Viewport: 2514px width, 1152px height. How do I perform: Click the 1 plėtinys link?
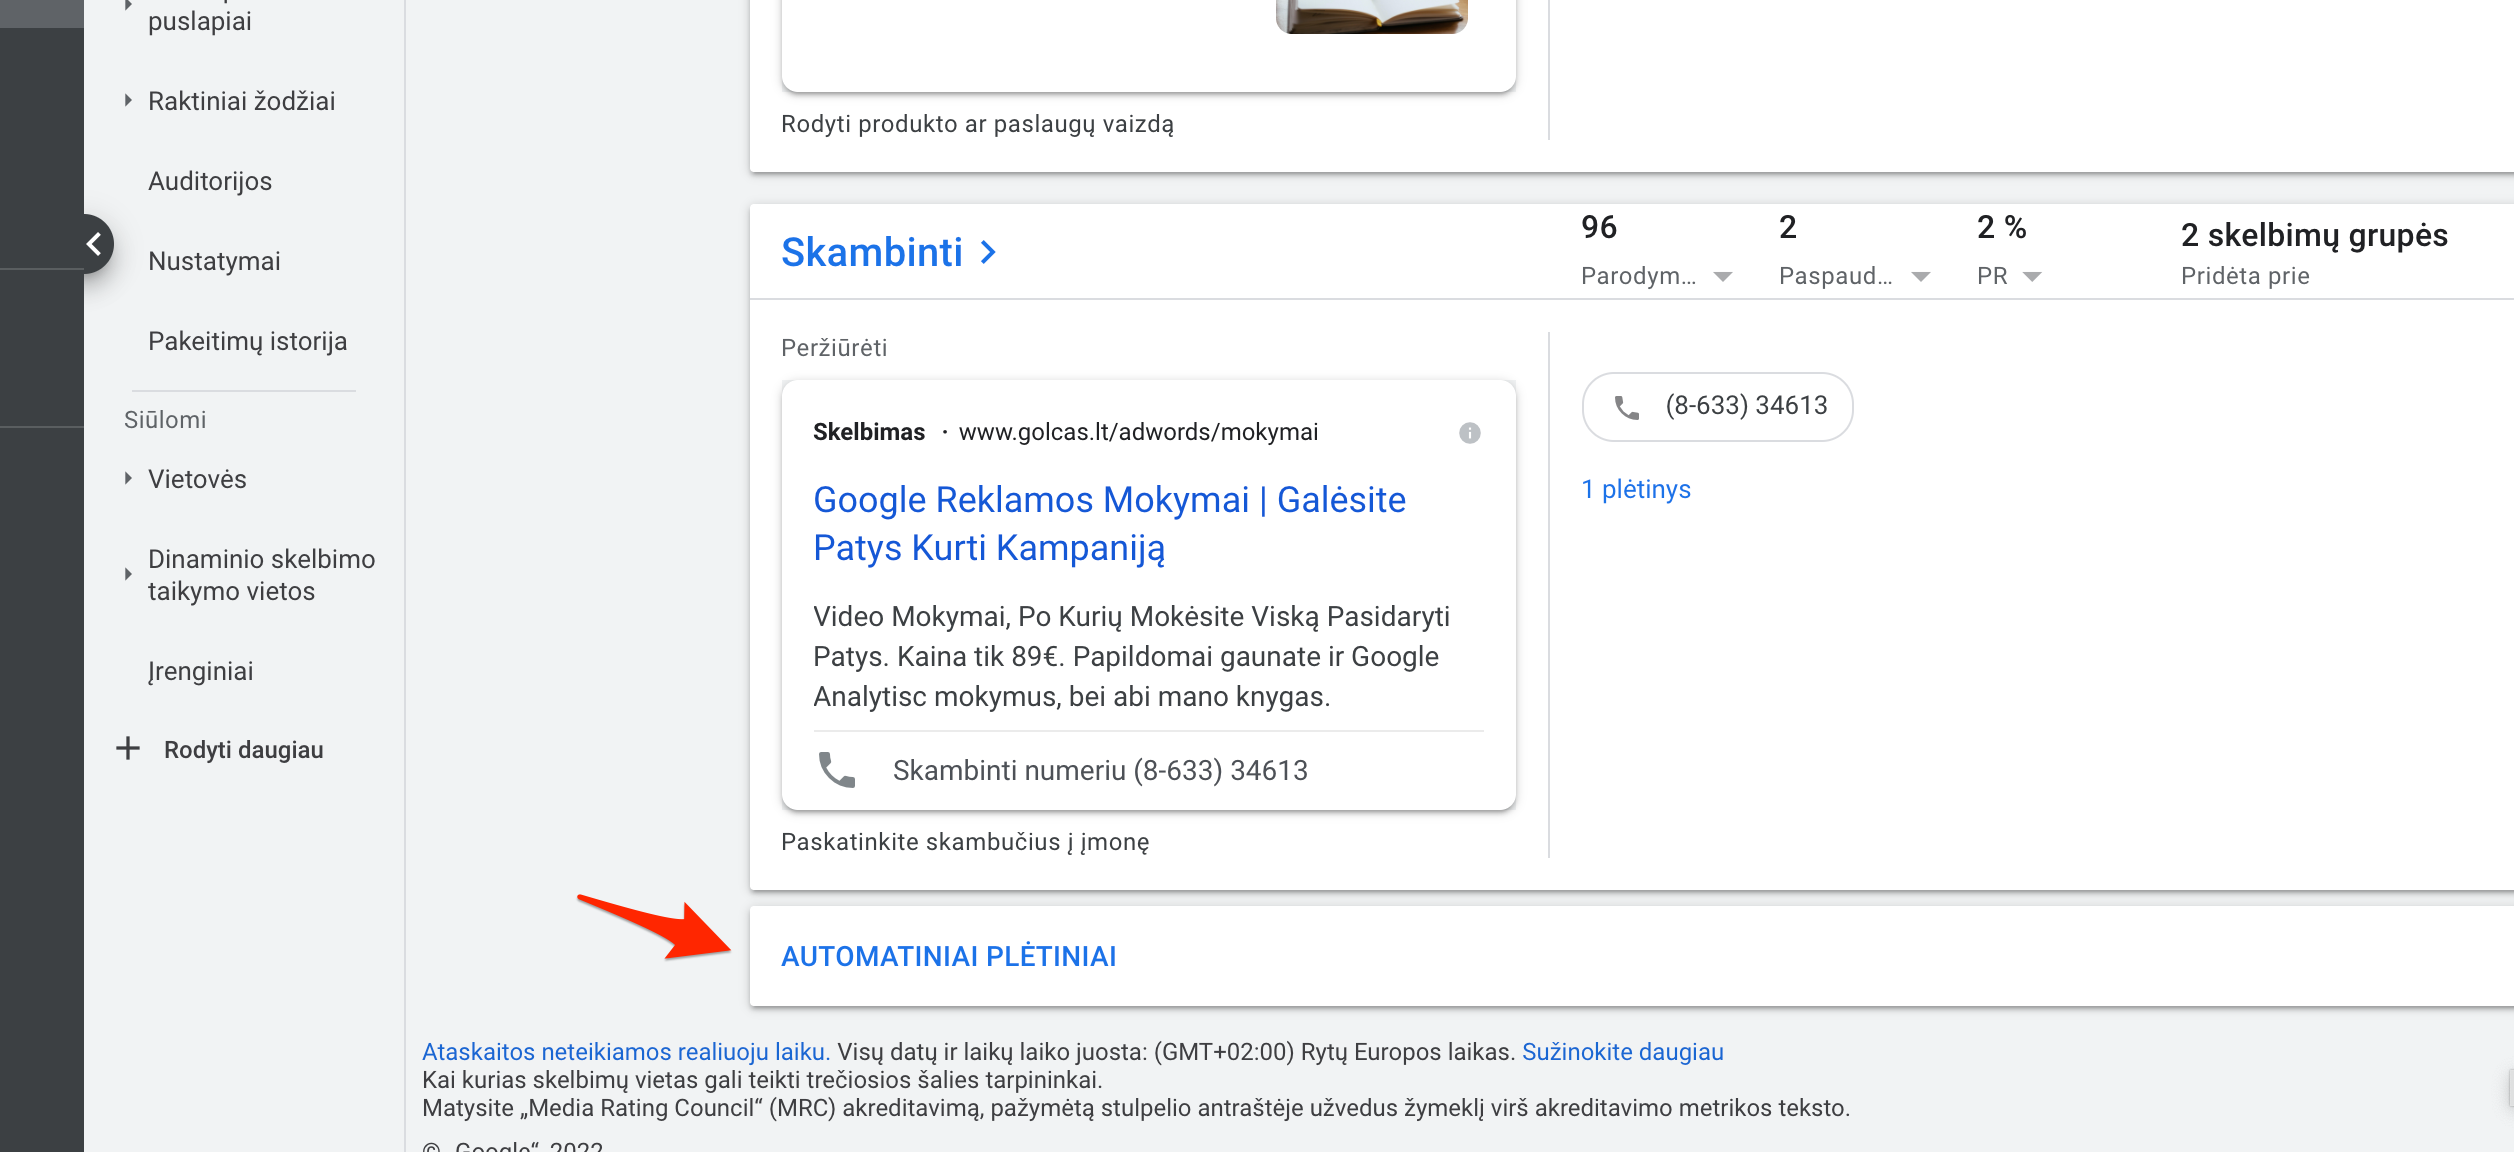point(1636,489)
